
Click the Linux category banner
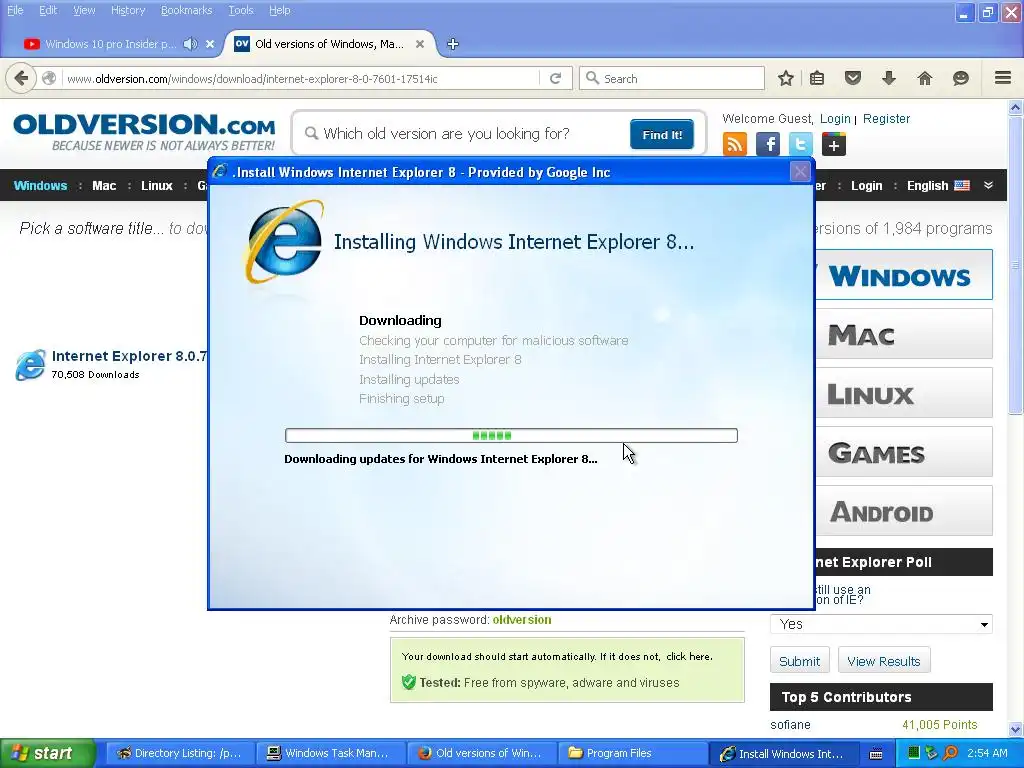(x=904, y=393)
